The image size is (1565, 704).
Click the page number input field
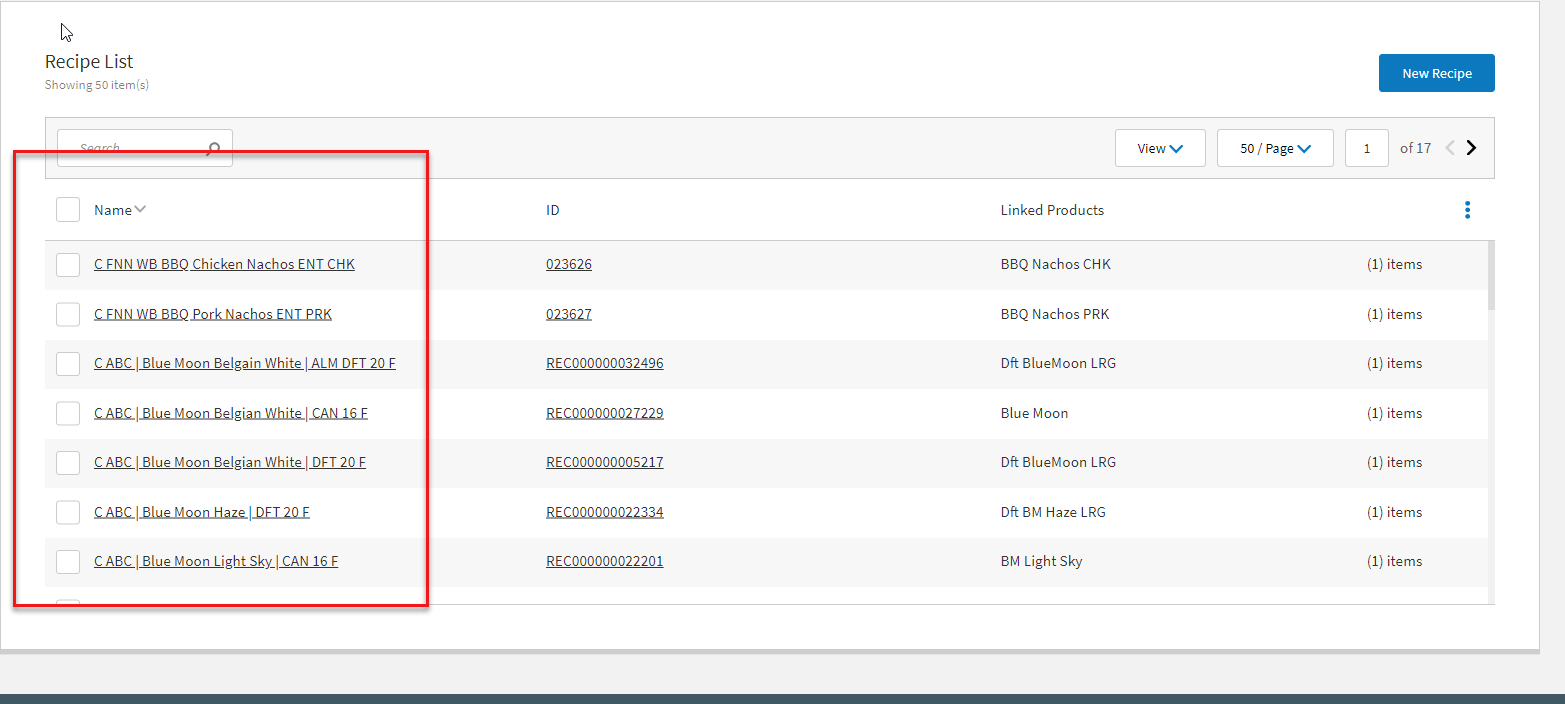point(1366,148)
